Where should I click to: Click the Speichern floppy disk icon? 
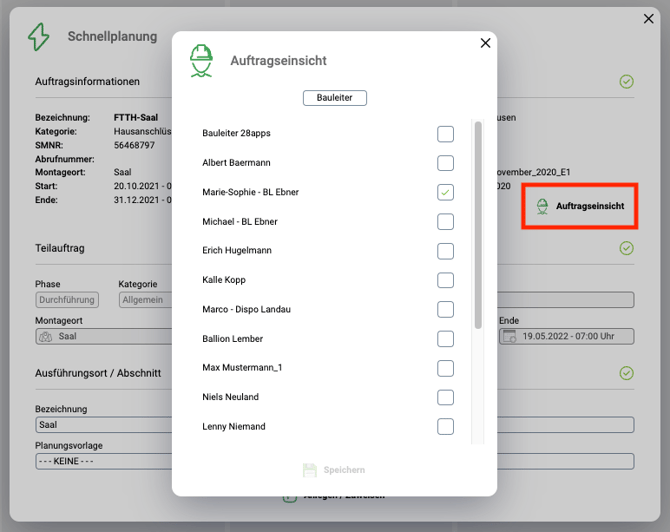pyautogui.click(x=310, y=470)
